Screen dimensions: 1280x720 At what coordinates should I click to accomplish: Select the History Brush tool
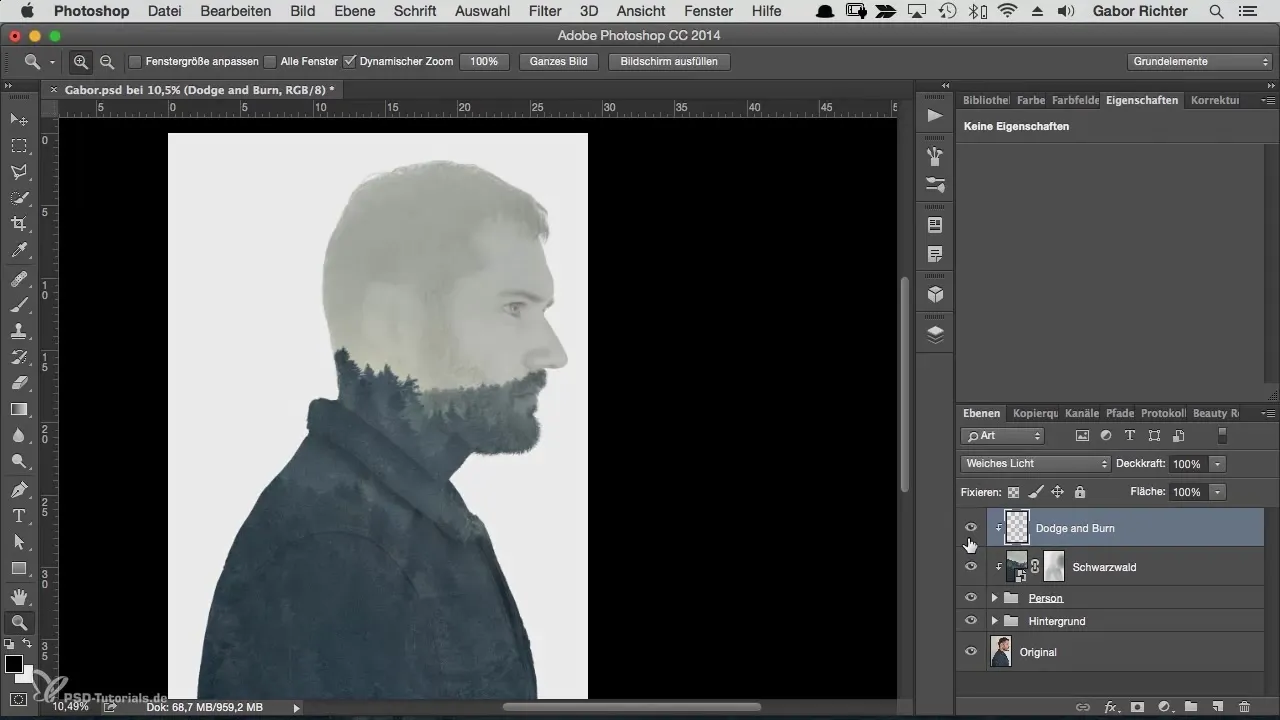(x=19, y=357)
